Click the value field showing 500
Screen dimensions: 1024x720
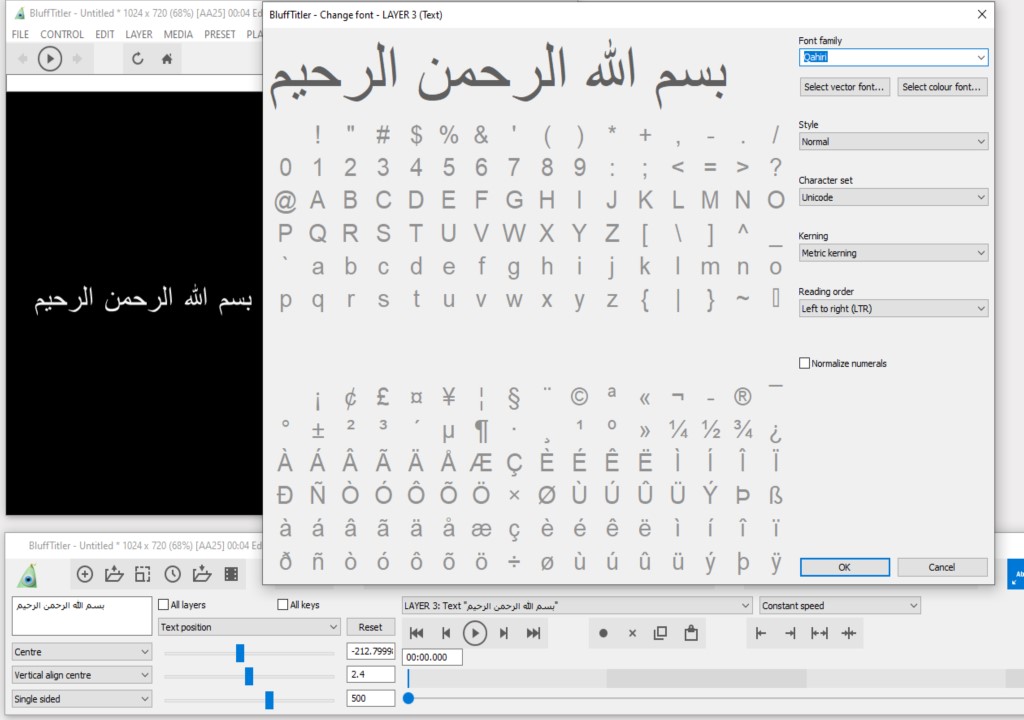click(371, 698)
